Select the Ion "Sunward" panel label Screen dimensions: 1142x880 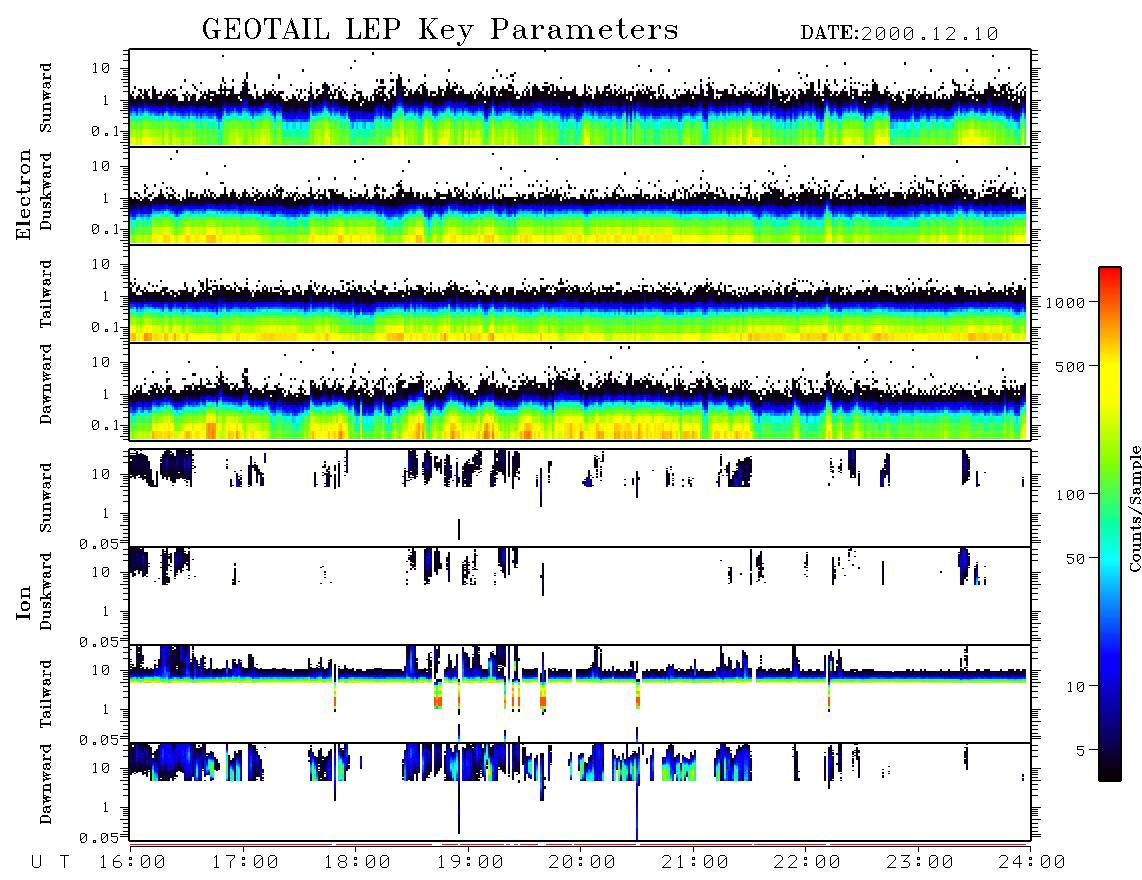pyautogui.click(x=46, y=498)
